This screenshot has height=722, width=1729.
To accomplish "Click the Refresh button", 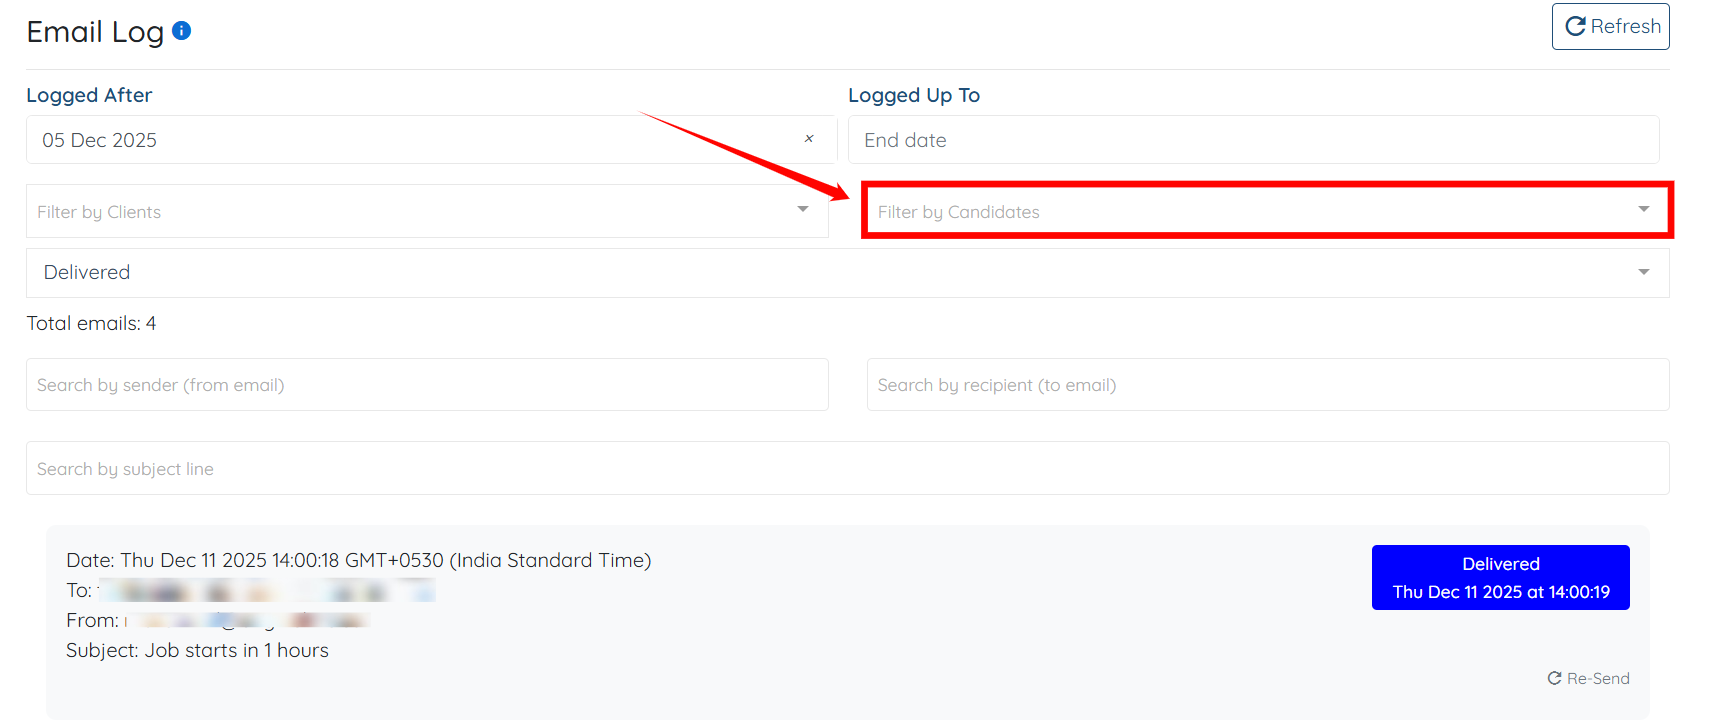I will (1610, 26).
